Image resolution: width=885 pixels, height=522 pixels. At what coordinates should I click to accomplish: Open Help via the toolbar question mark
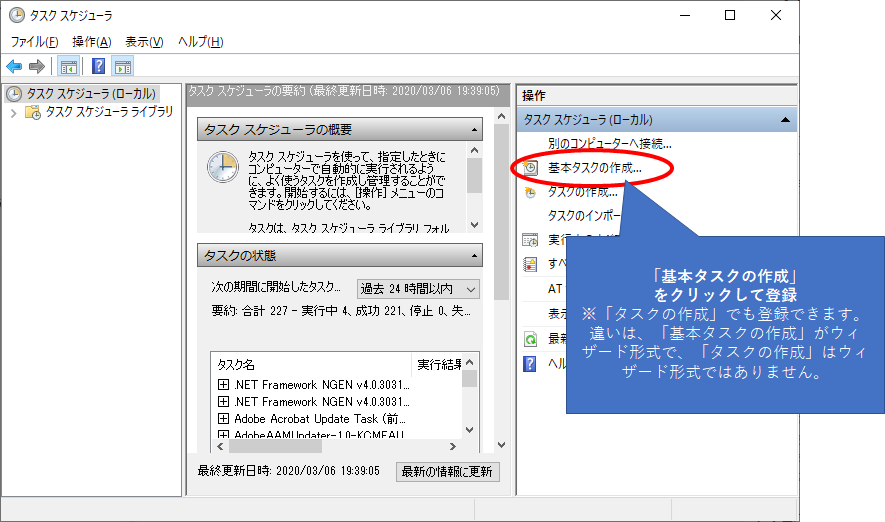98,67
